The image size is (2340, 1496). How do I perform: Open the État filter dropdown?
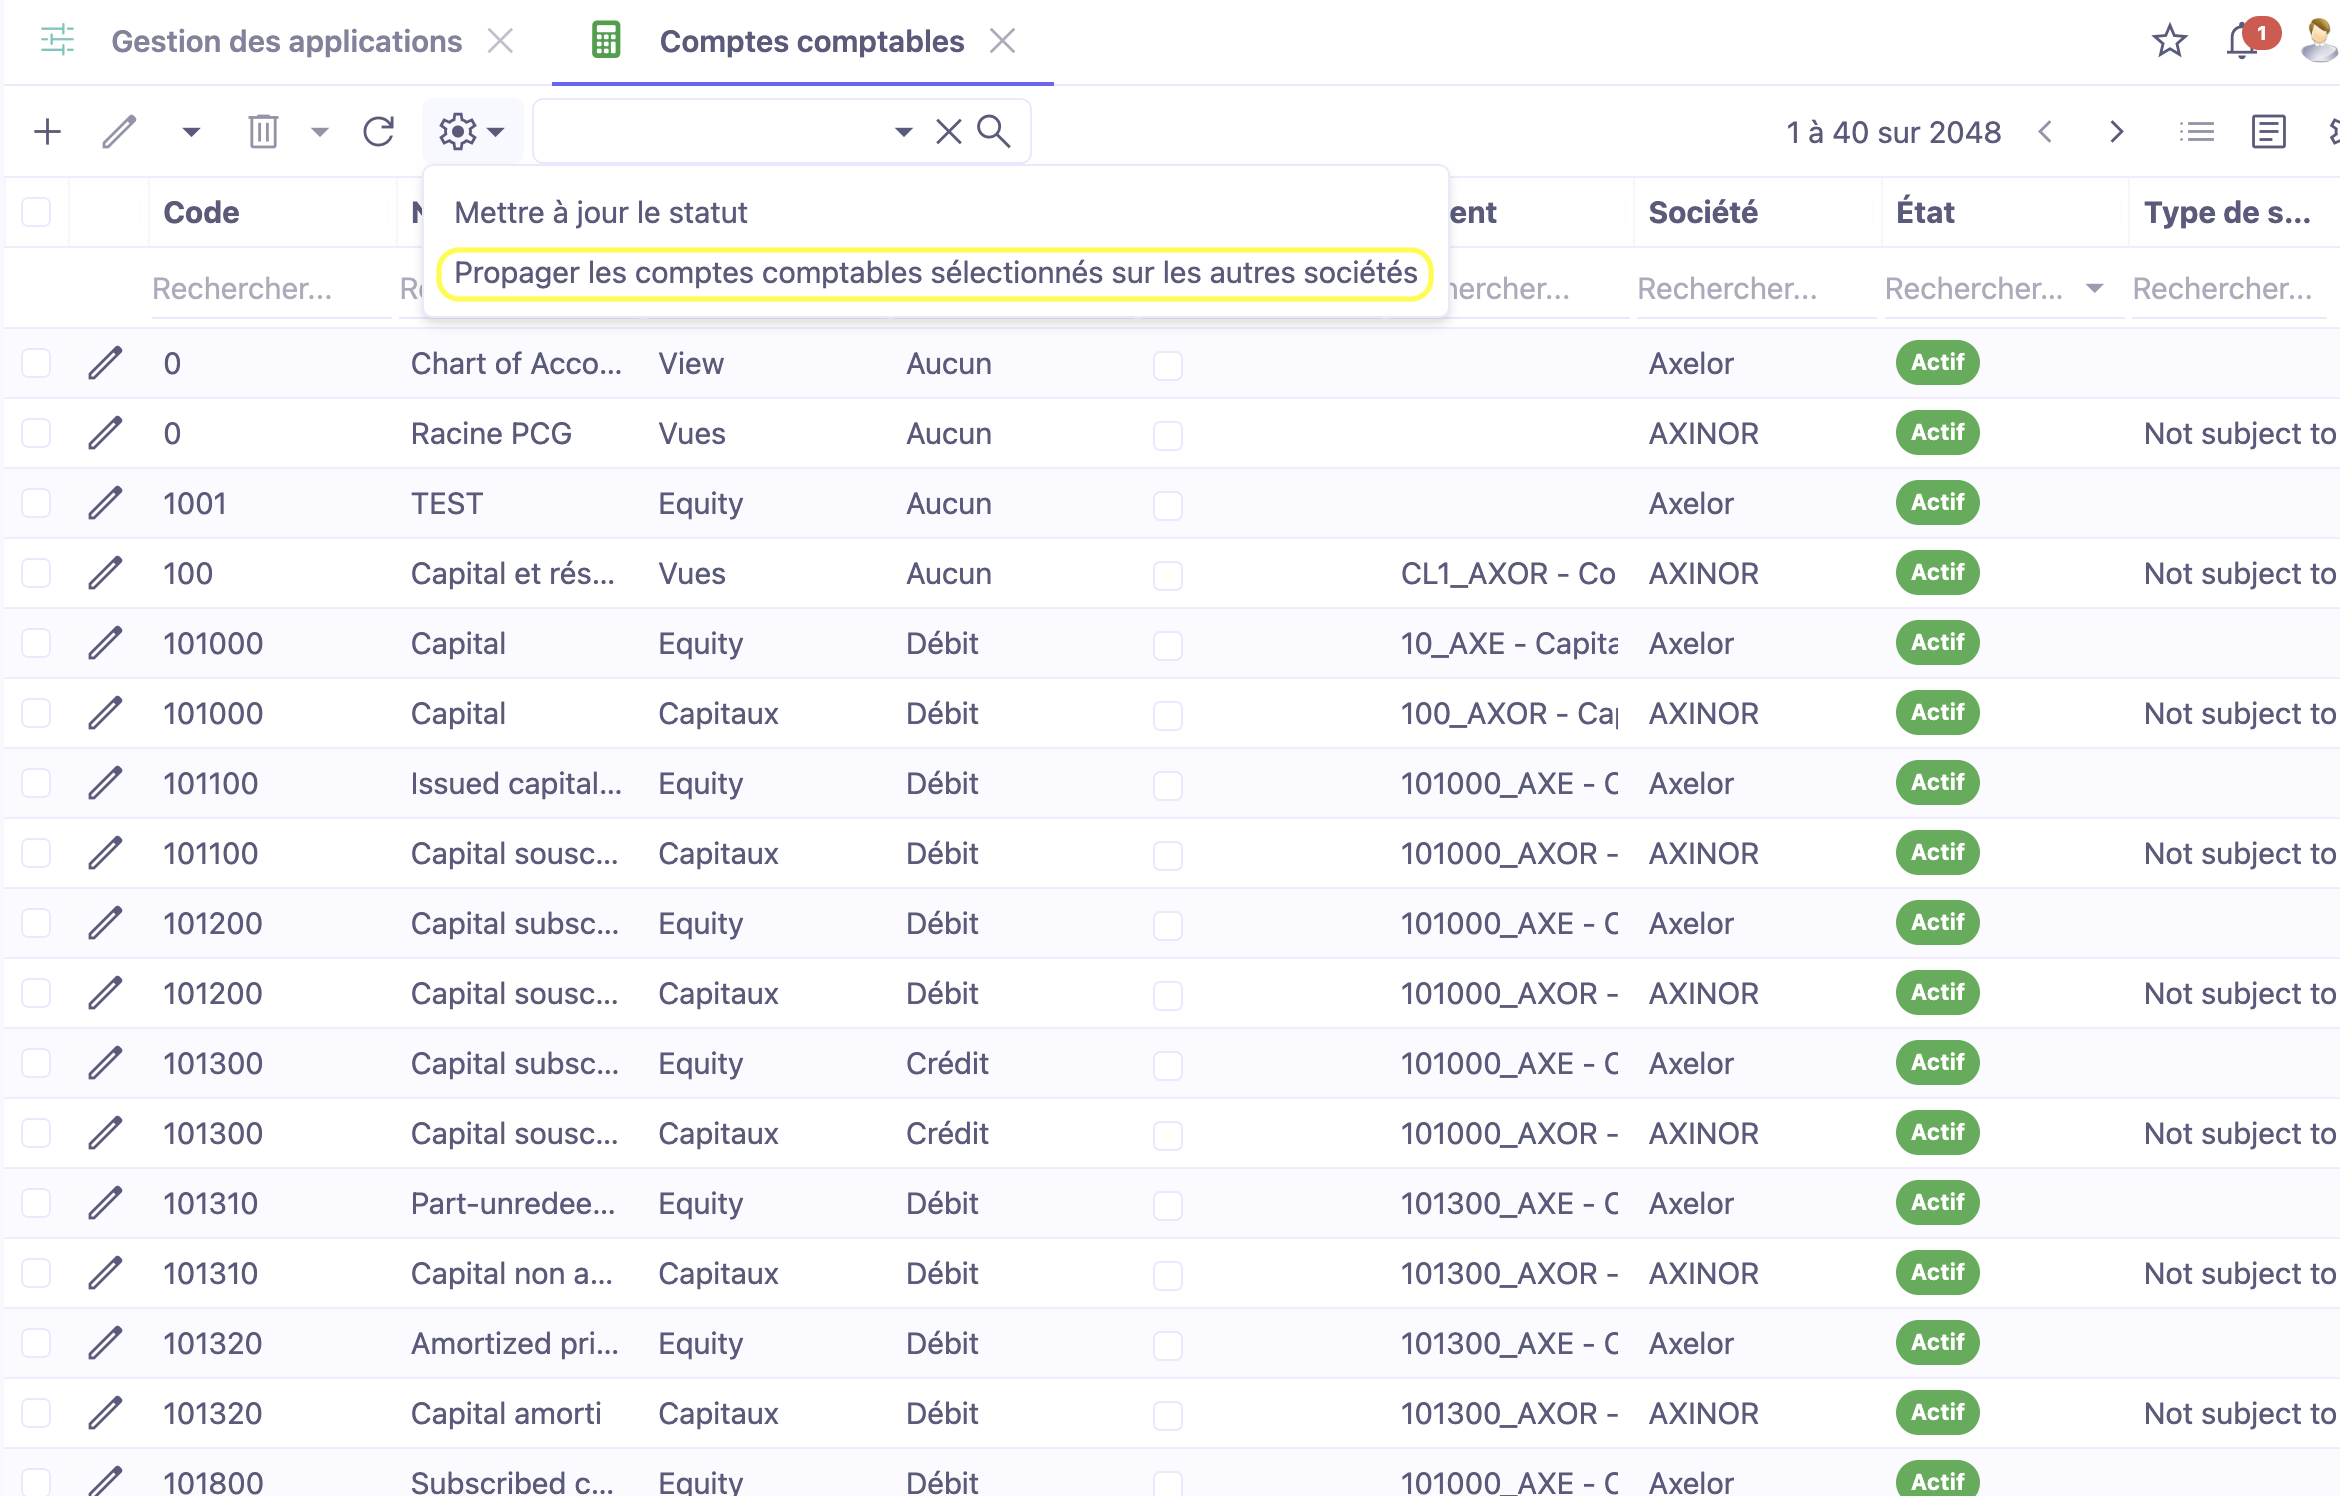(x=2094, y=289)
